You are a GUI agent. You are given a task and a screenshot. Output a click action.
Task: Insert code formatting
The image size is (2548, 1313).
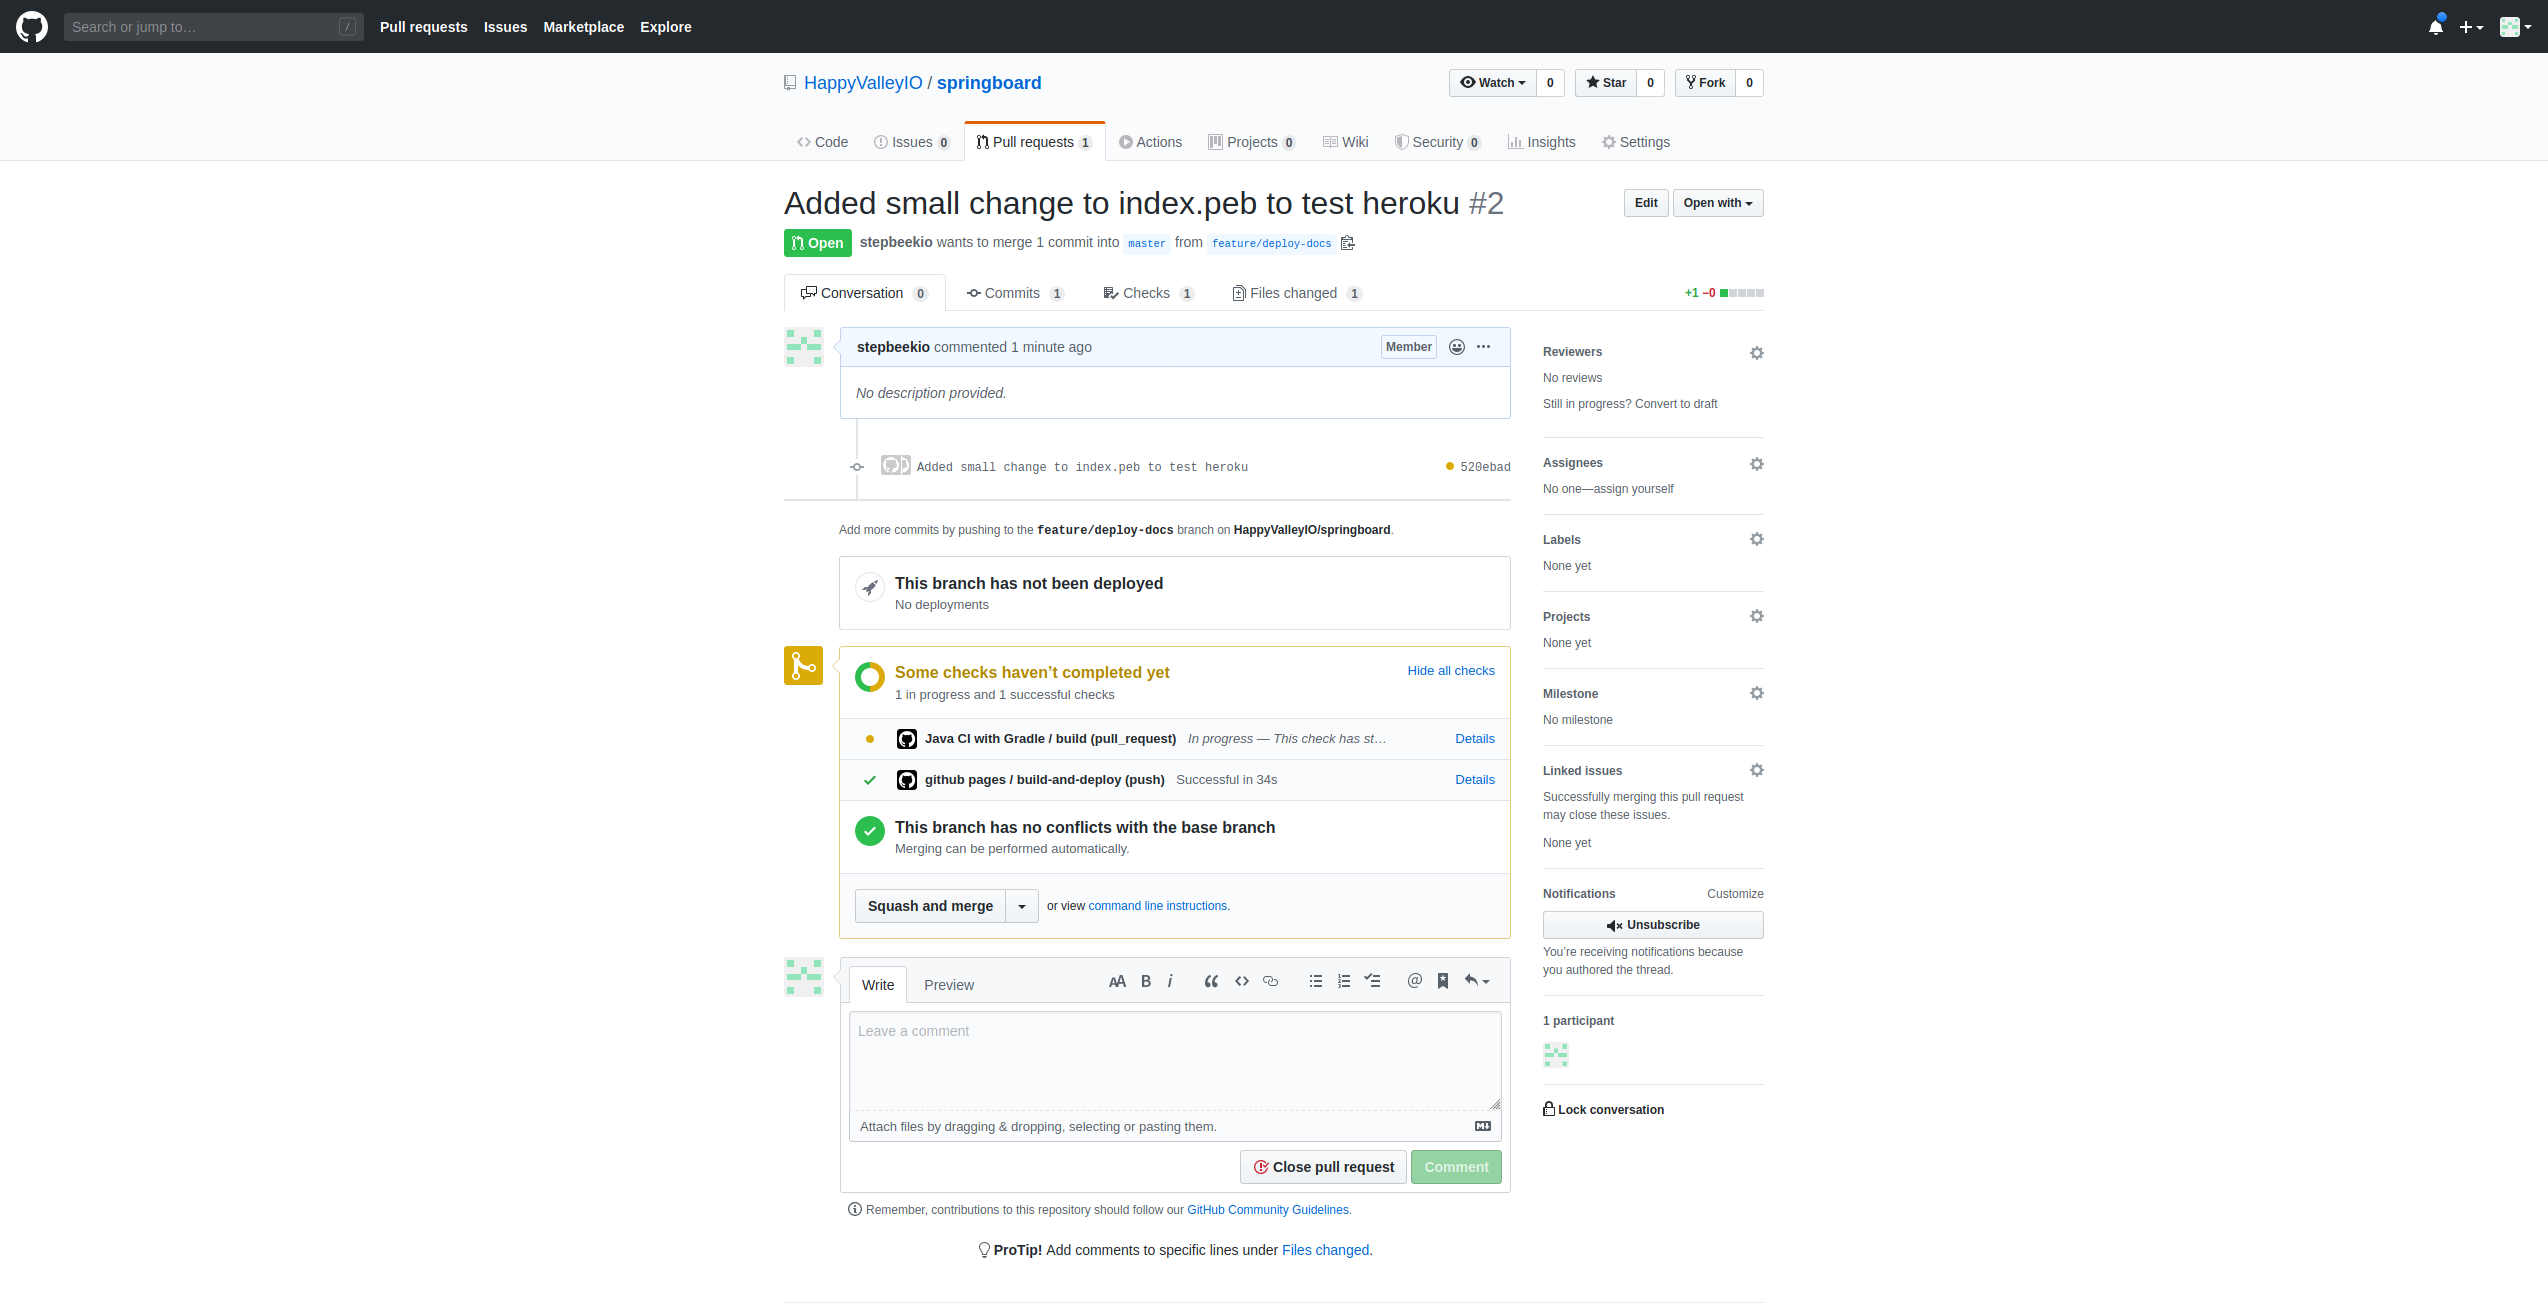[1241, 981]
